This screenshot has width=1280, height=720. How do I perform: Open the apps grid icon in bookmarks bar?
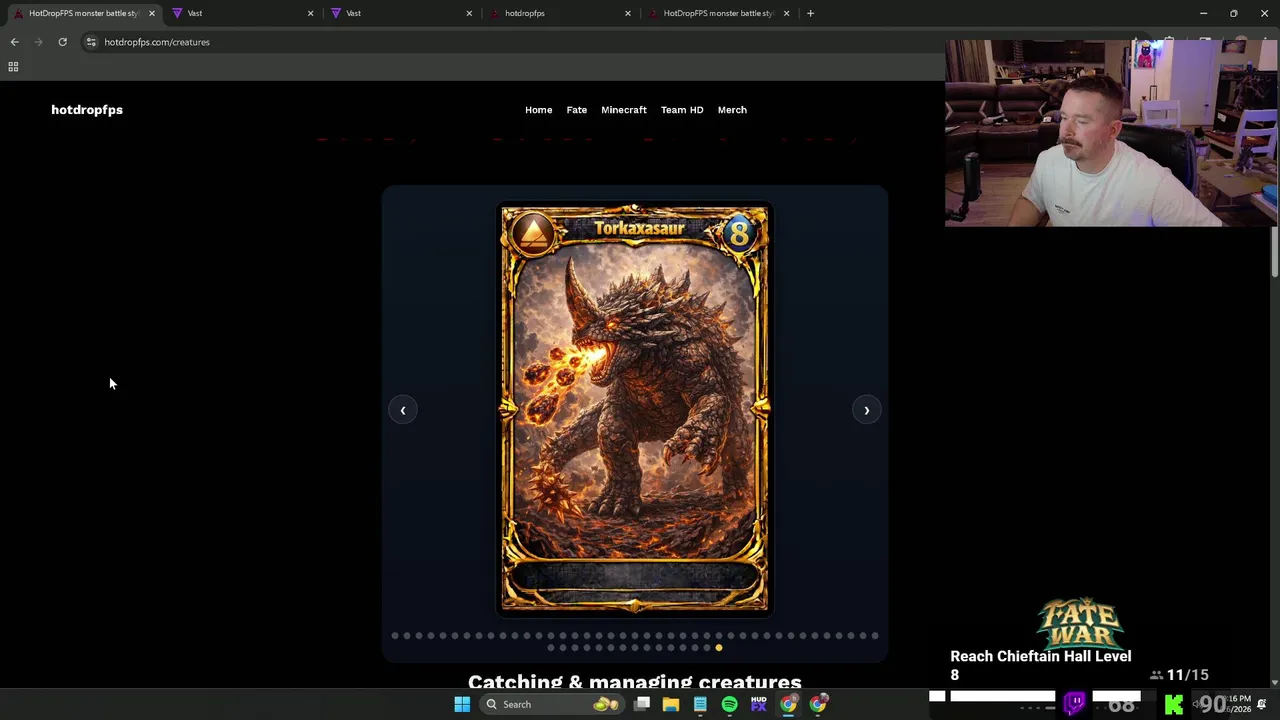[13, 67]
